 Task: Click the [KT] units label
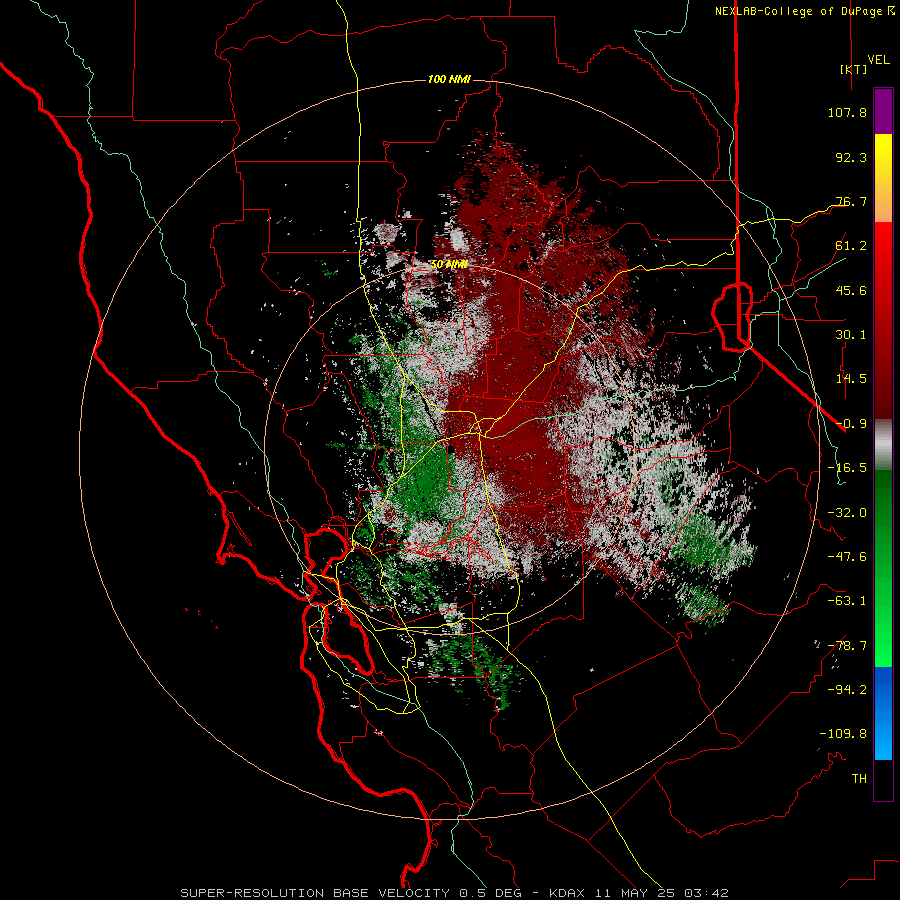click(854, 69)
